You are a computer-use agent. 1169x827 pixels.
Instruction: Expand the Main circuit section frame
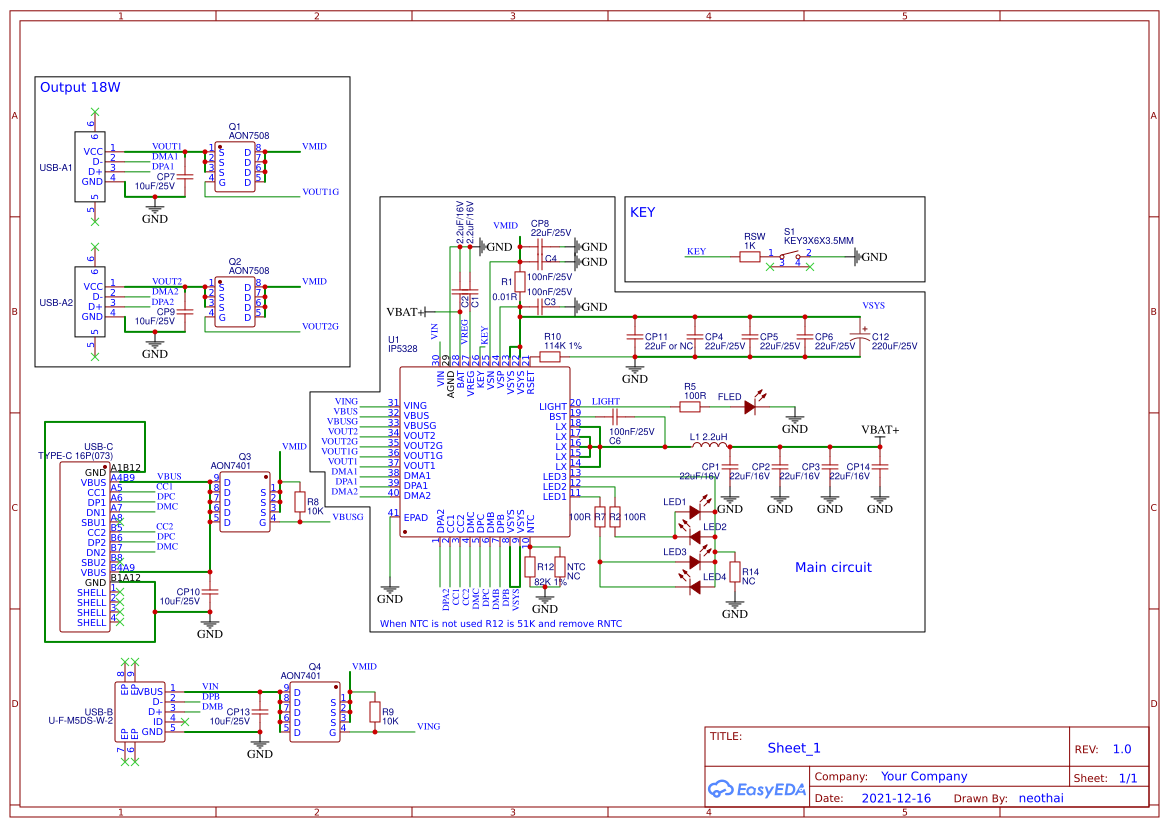[832, 567]
